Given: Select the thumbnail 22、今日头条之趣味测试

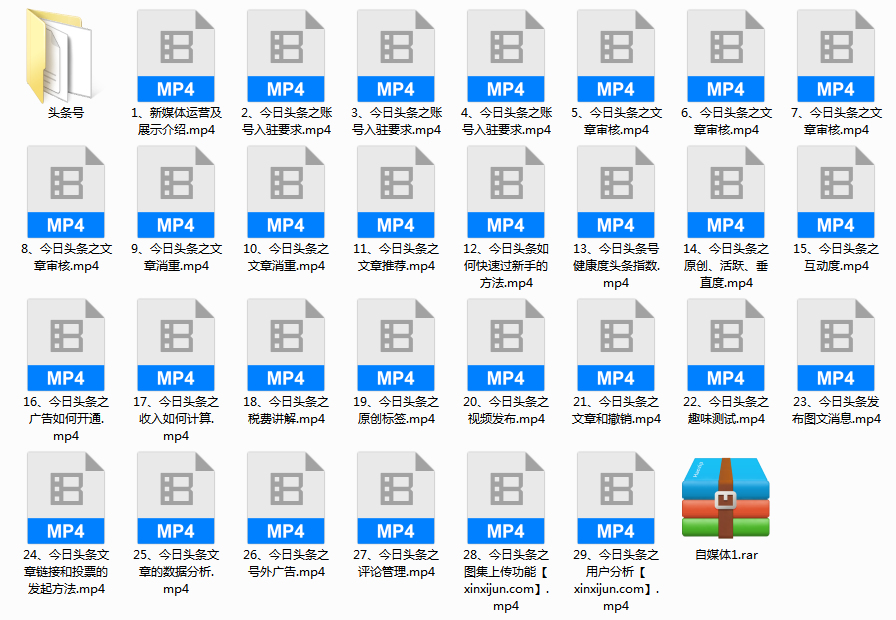Looking at the screenshot, I should click(x=725, y=345).
